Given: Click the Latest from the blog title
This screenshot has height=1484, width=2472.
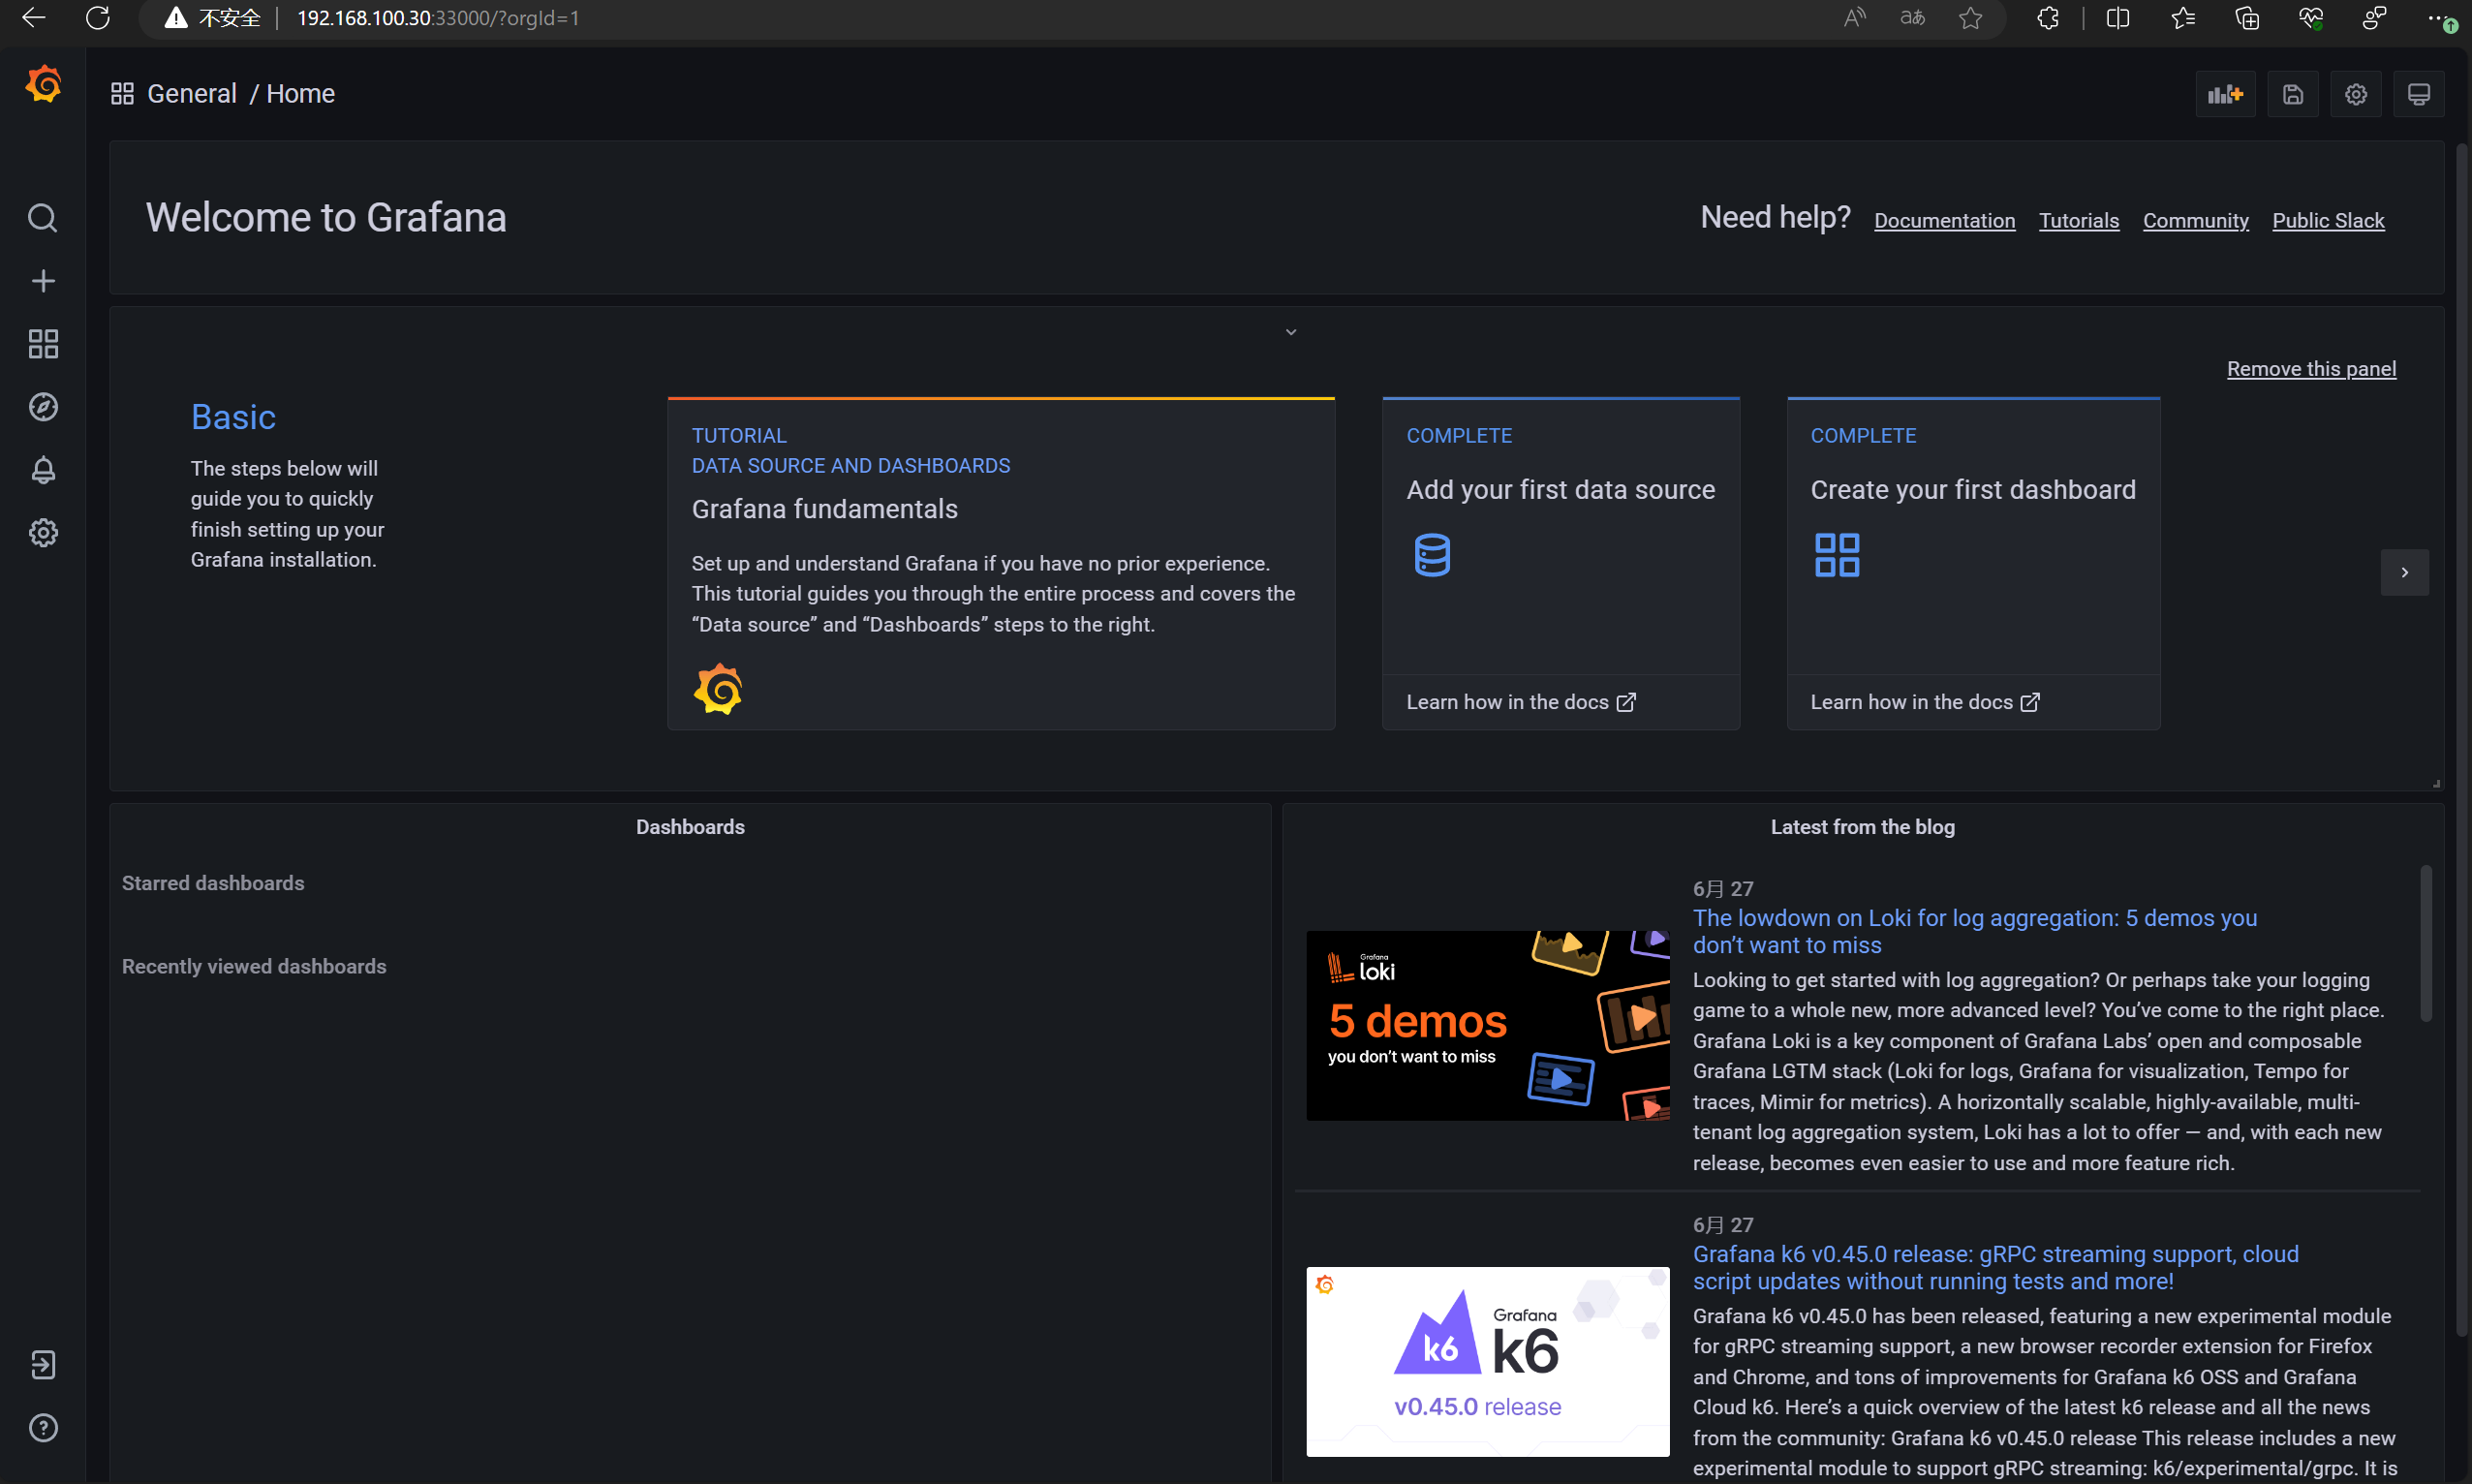Looking at the screenshot, I should click(x=1862, y=827).
